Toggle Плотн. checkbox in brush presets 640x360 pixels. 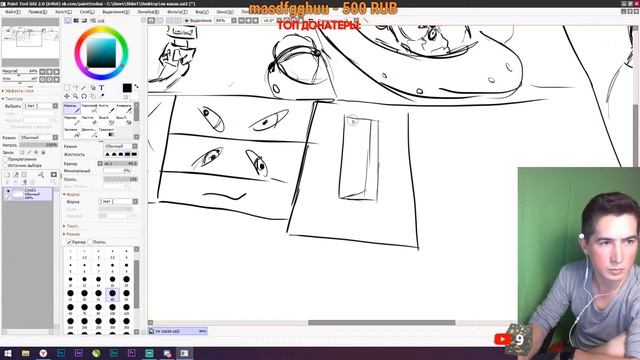click(90, 242)
